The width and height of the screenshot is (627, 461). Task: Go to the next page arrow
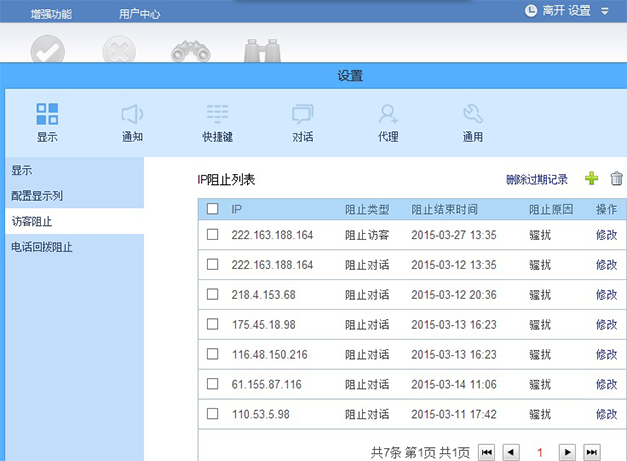point(567,452)
